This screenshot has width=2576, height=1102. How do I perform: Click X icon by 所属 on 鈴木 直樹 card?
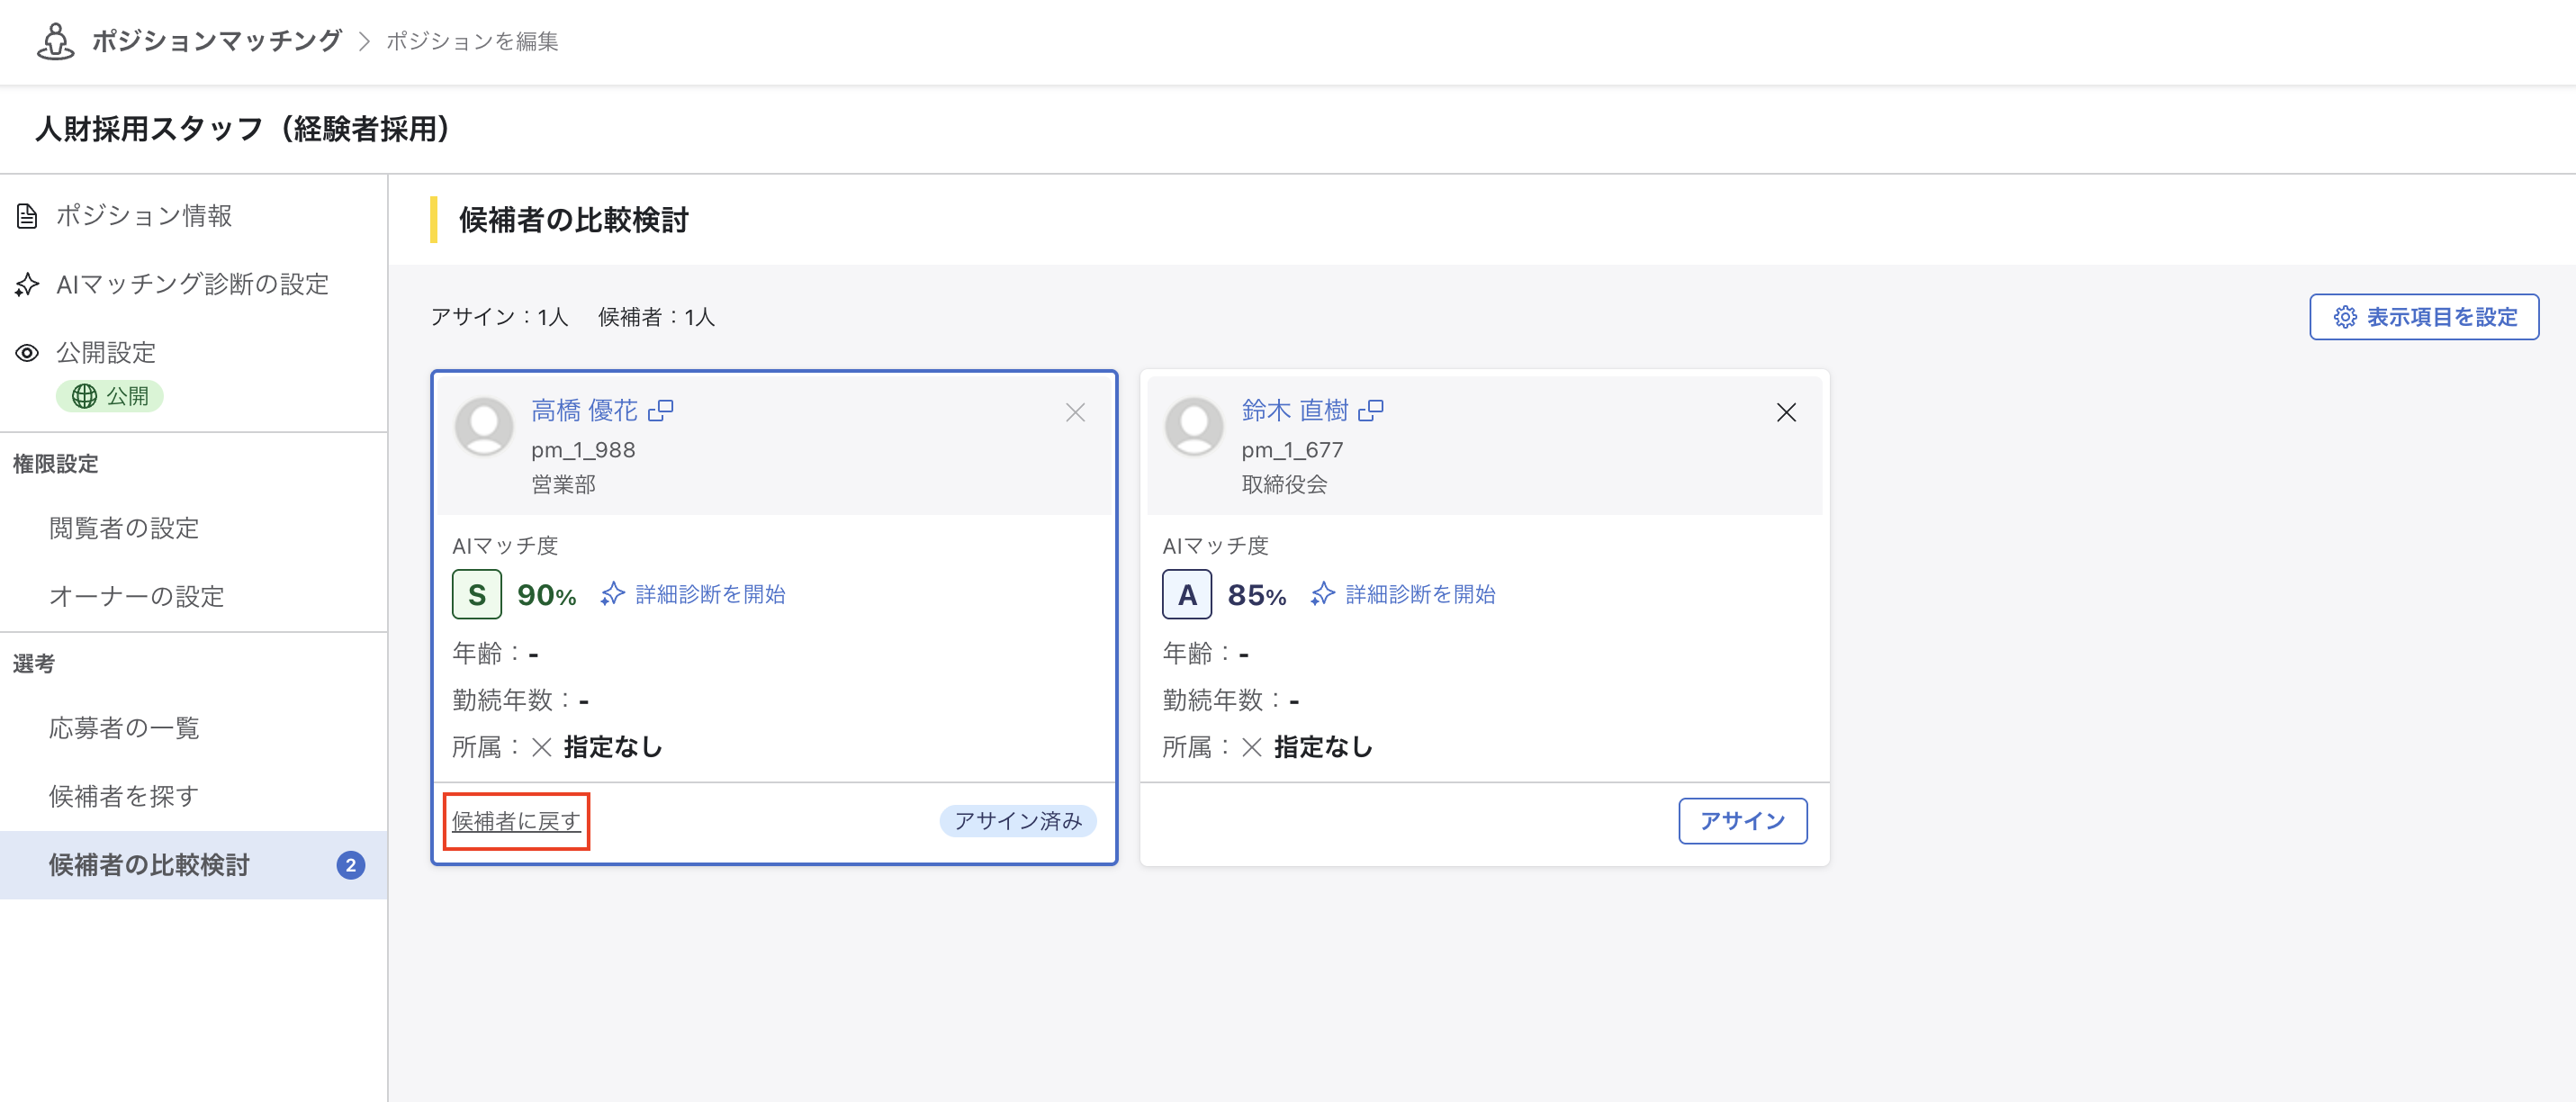coord(1251,748)
